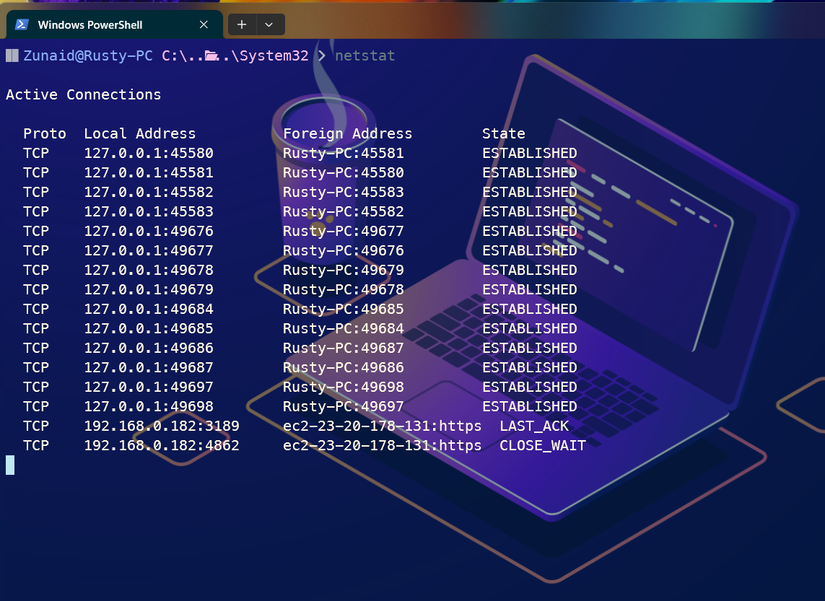The height and width of the screenshot is (601, 825).
Task: Click the blinking terminal cursor block
Action: tap(10, 464)
